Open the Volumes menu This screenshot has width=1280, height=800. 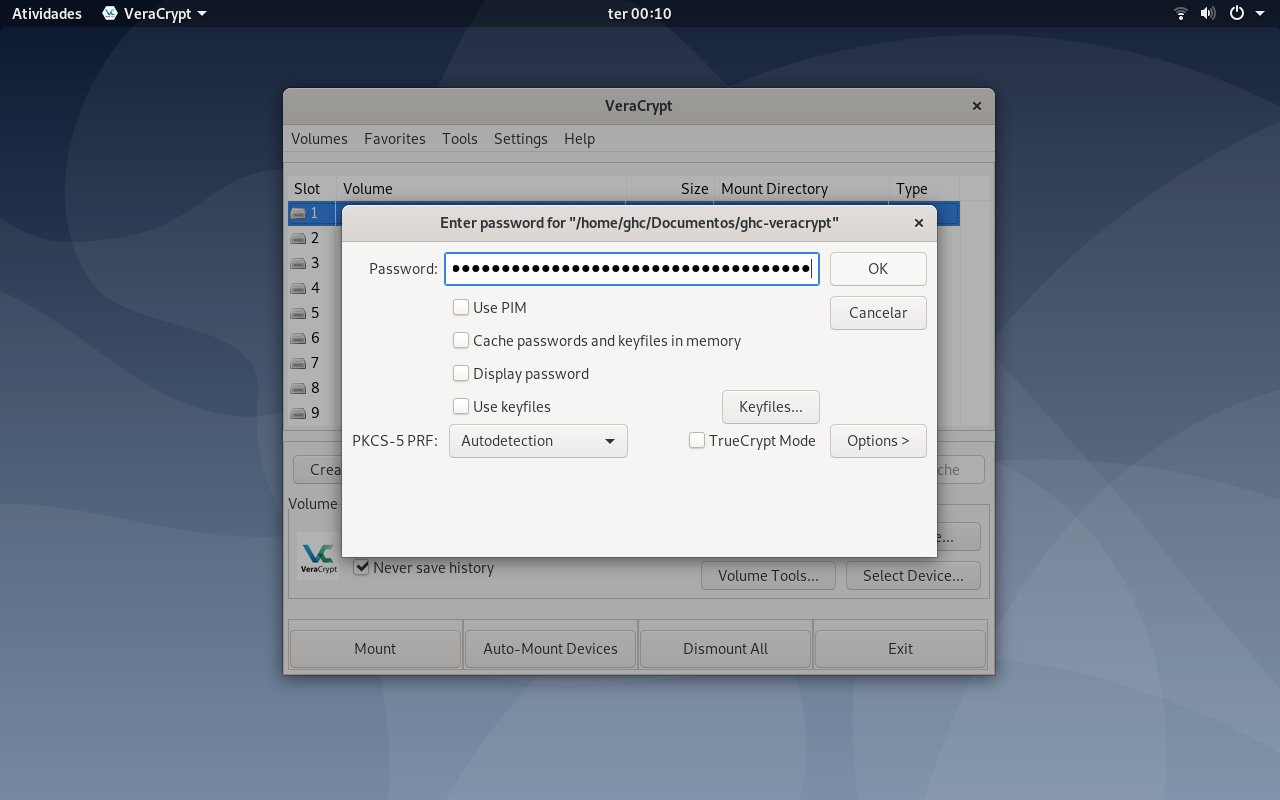click(319, 139)
